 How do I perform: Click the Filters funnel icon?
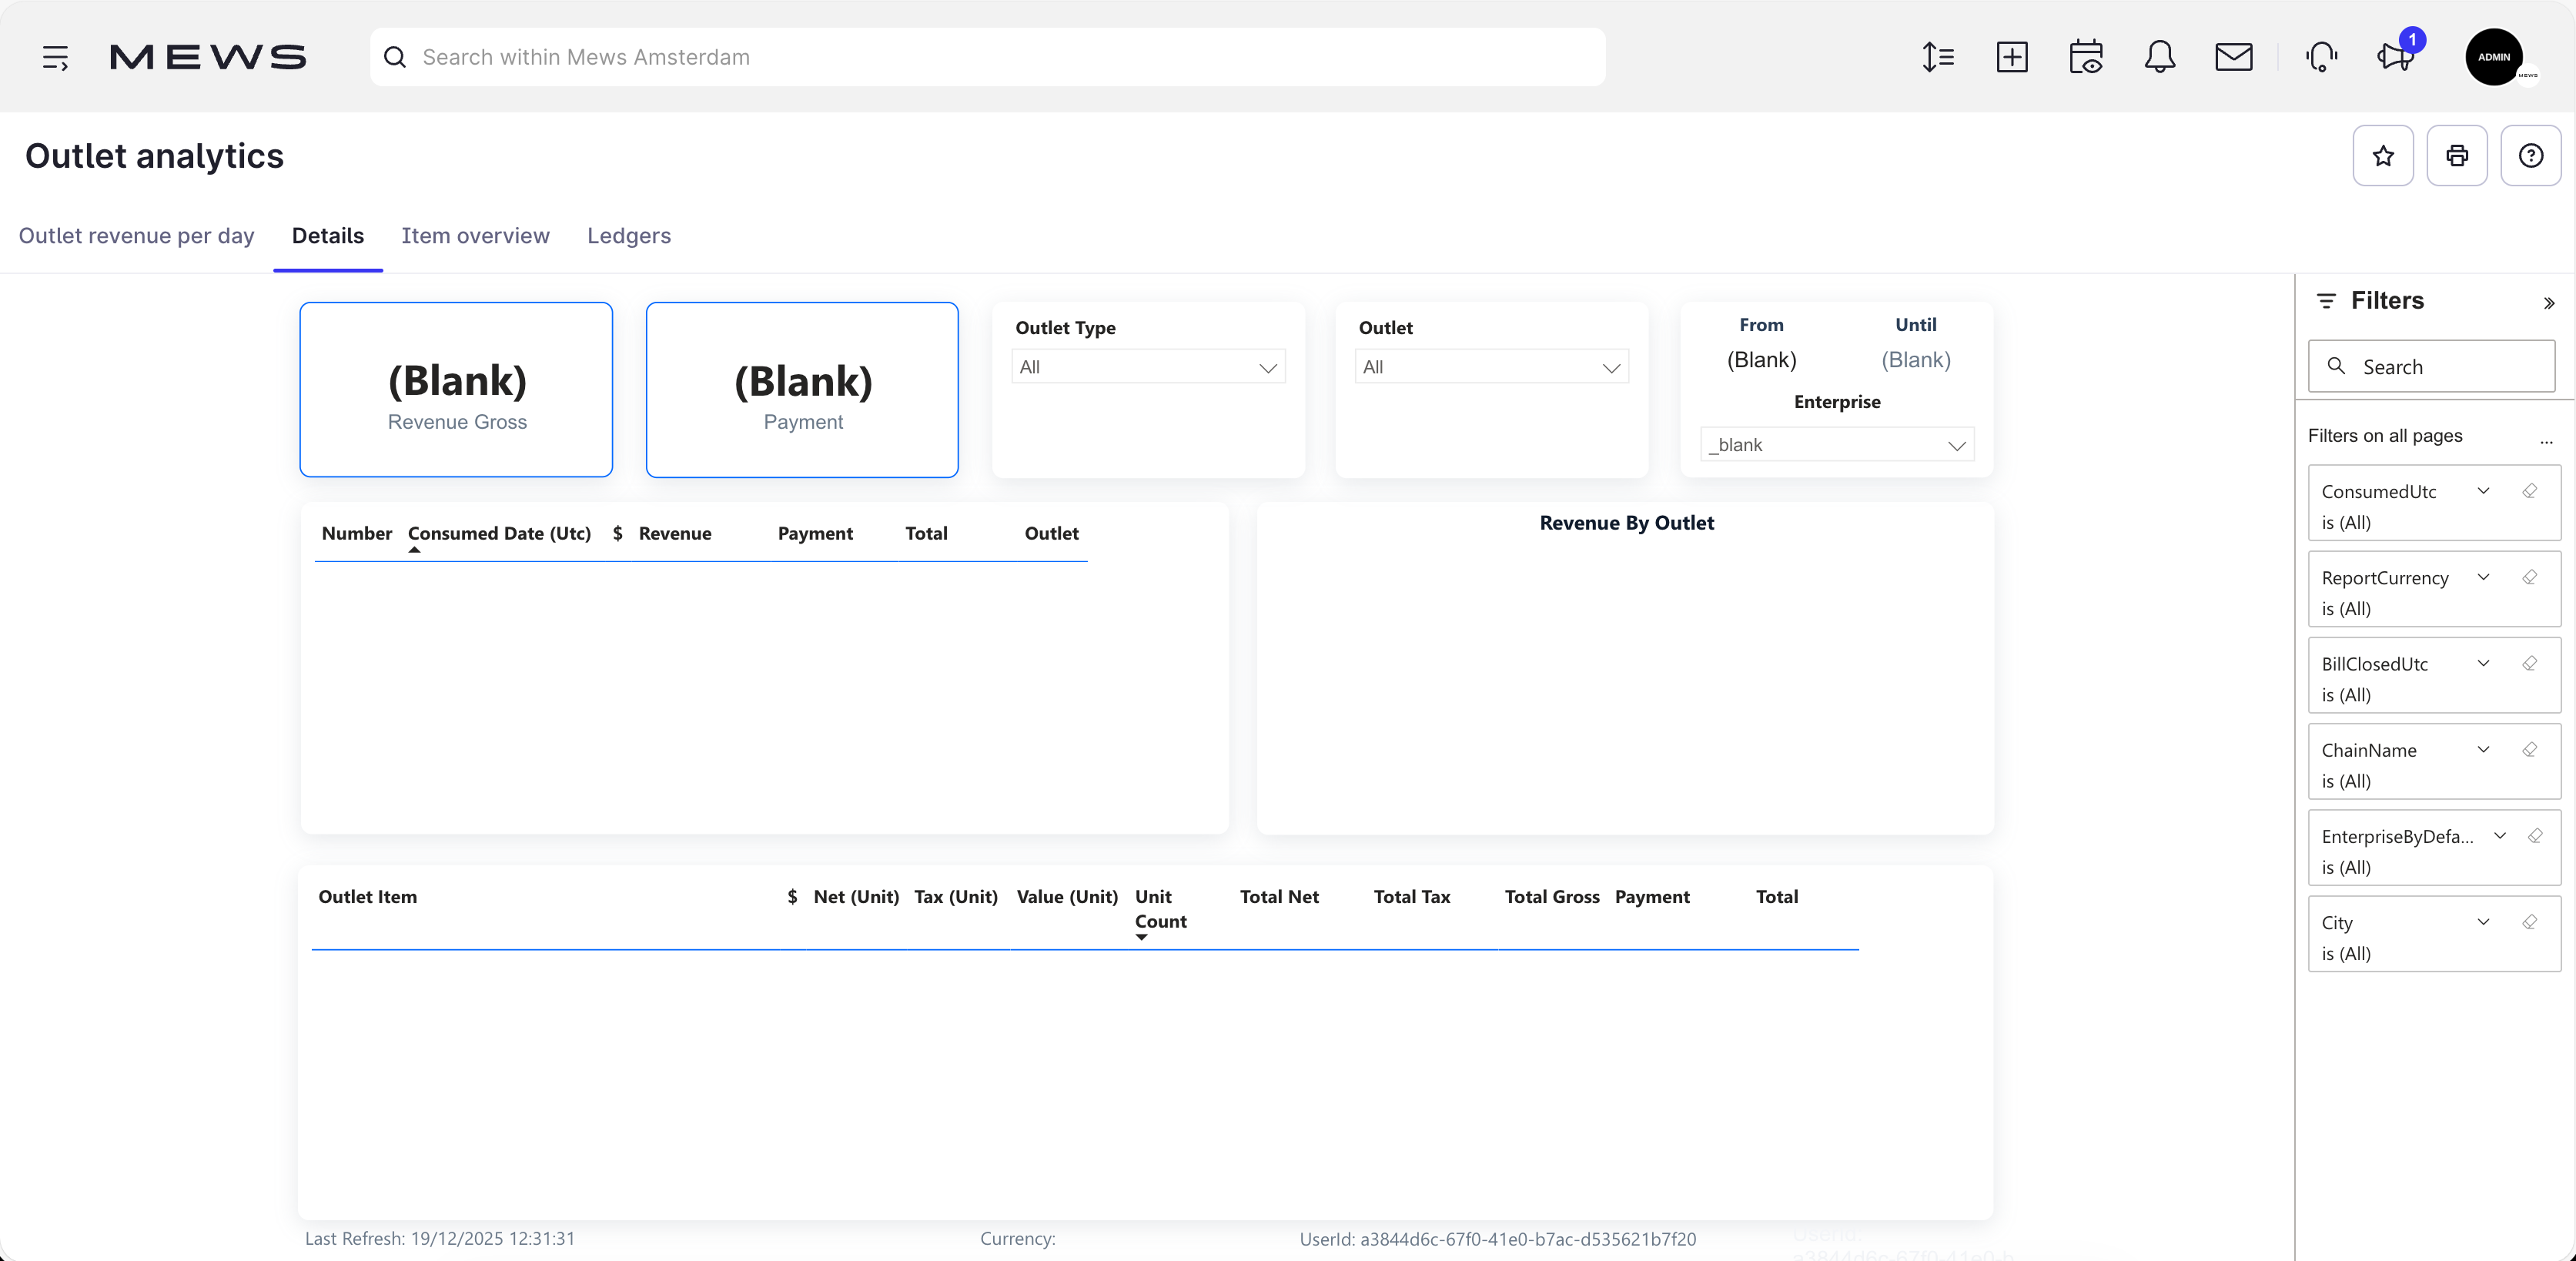click(x=2326, y=301)
